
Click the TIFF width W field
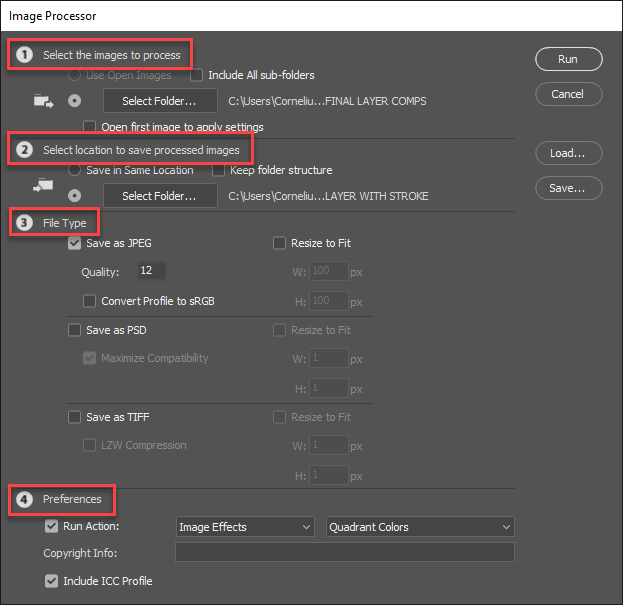click(329, 445)
